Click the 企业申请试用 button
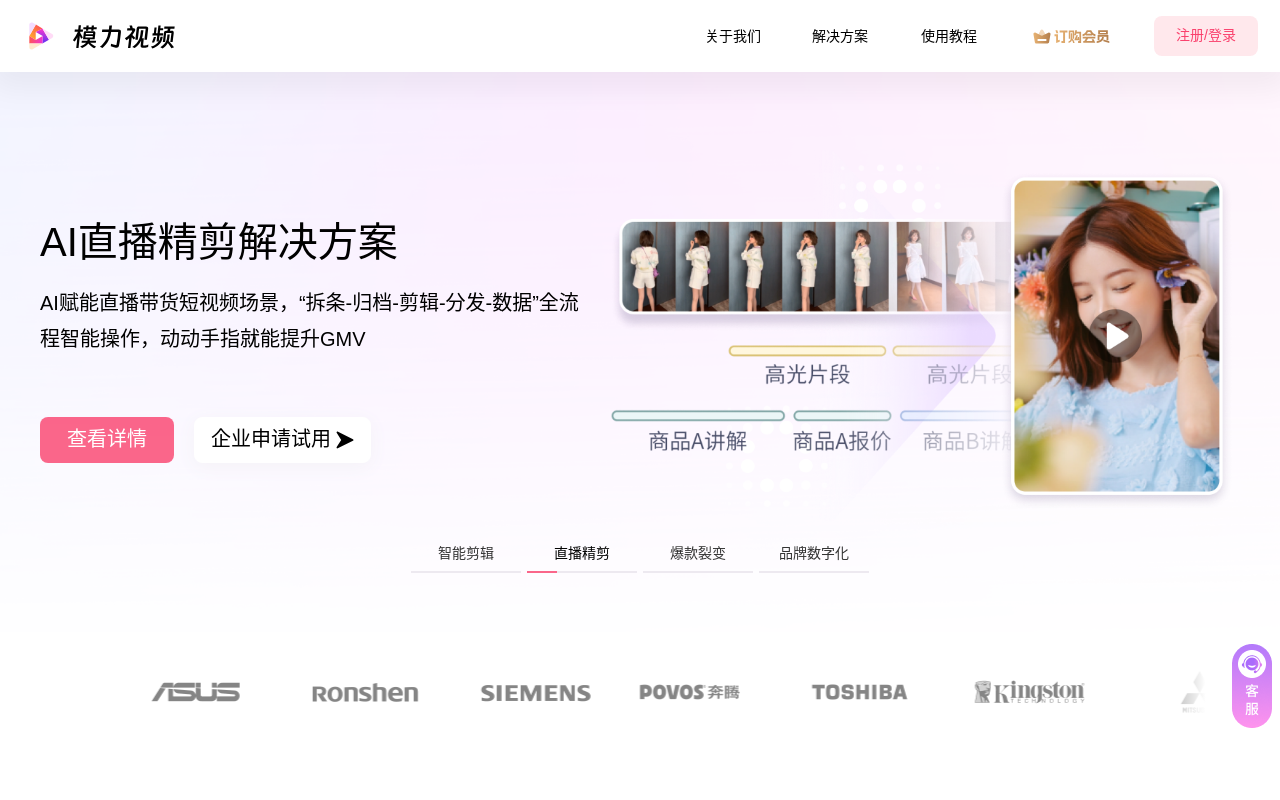Image resolution: width=1280 pixels, height=800 pixels. (282, 440)
